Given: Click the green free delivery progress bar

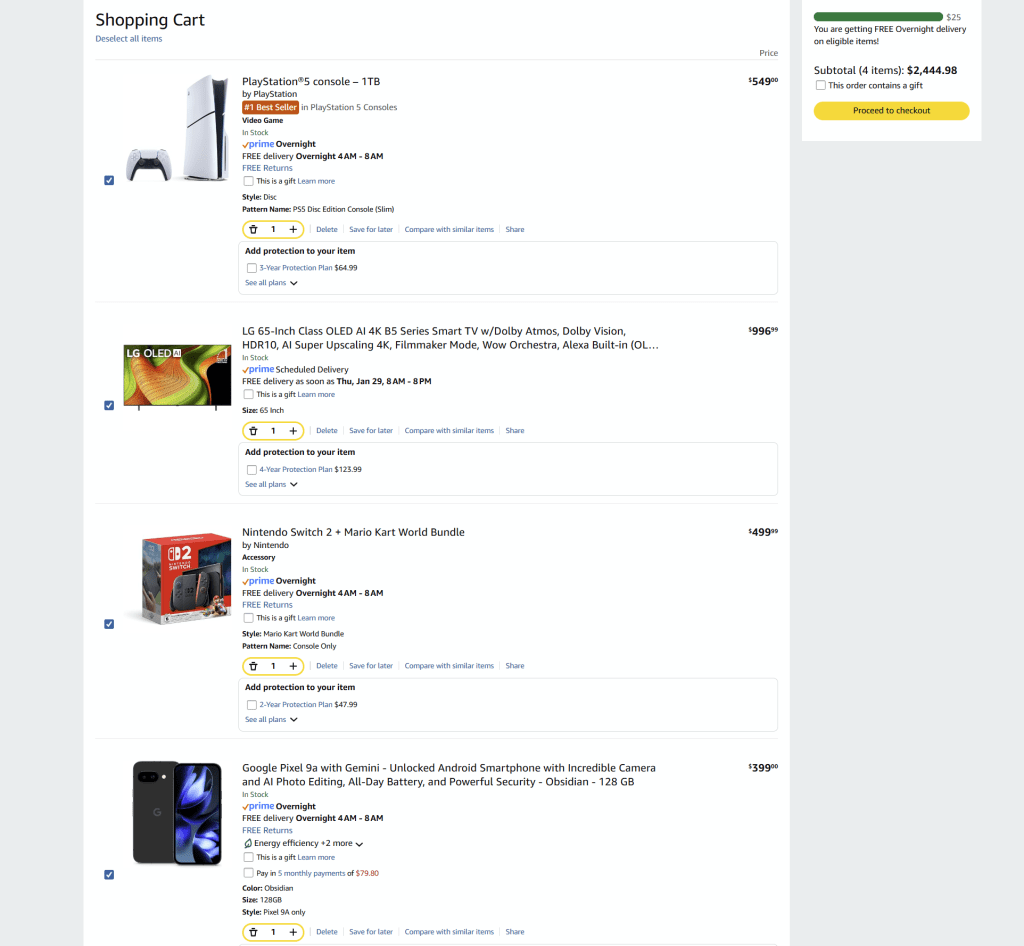Looking at the screenshot, I should click(x=878, y=17).
